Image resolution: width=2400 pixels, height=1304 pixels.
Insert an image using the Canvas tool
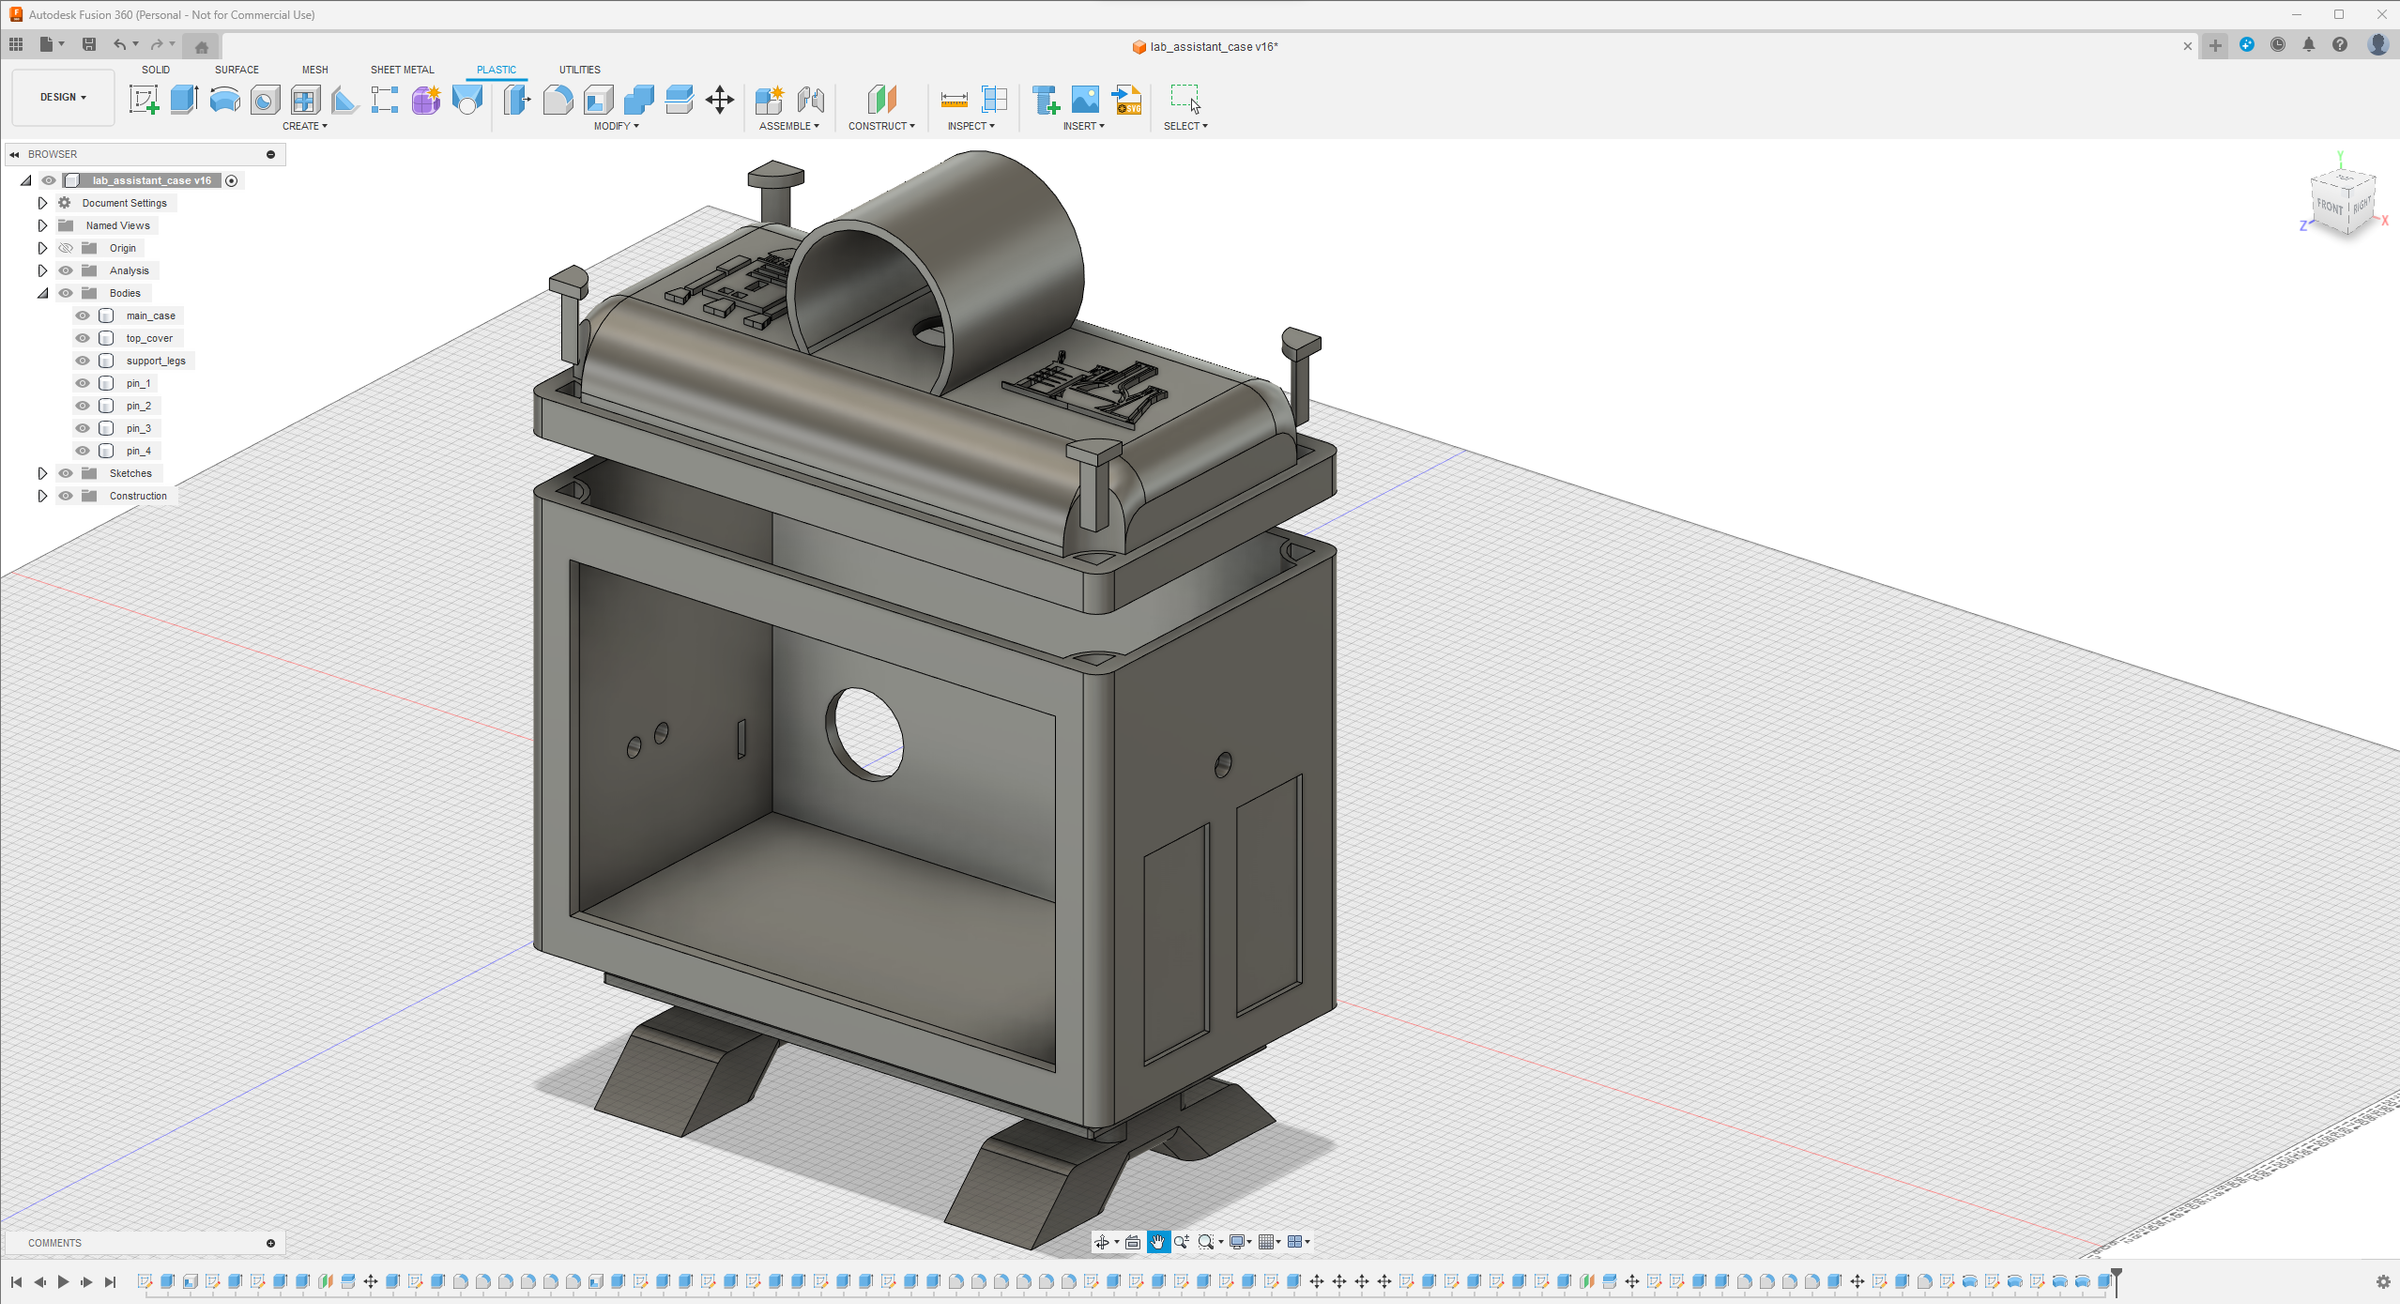click(1084, 99)
